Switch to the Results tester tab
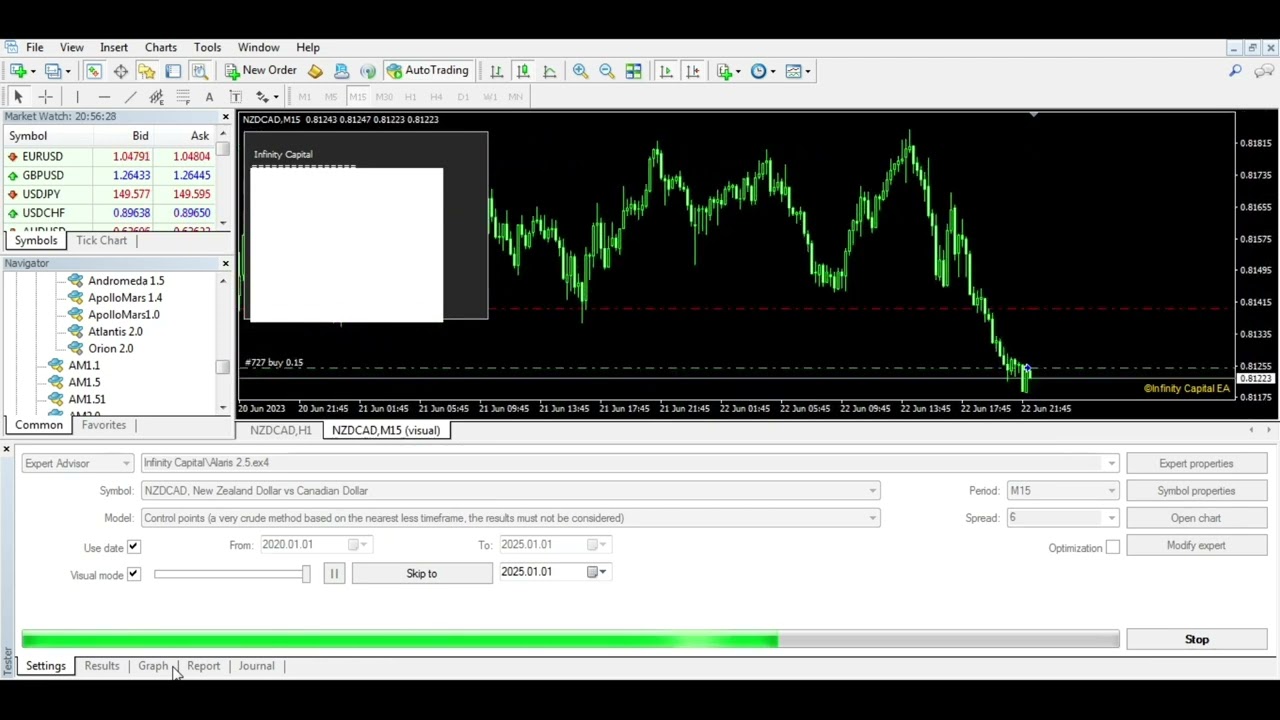 102,666
